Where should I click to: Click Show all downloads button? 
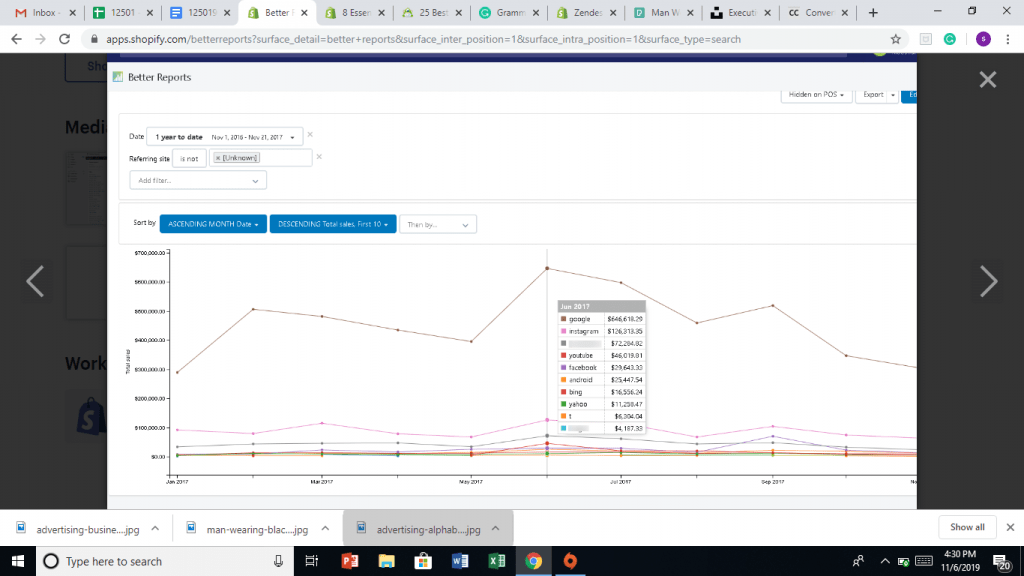click(x=967, y=527)
